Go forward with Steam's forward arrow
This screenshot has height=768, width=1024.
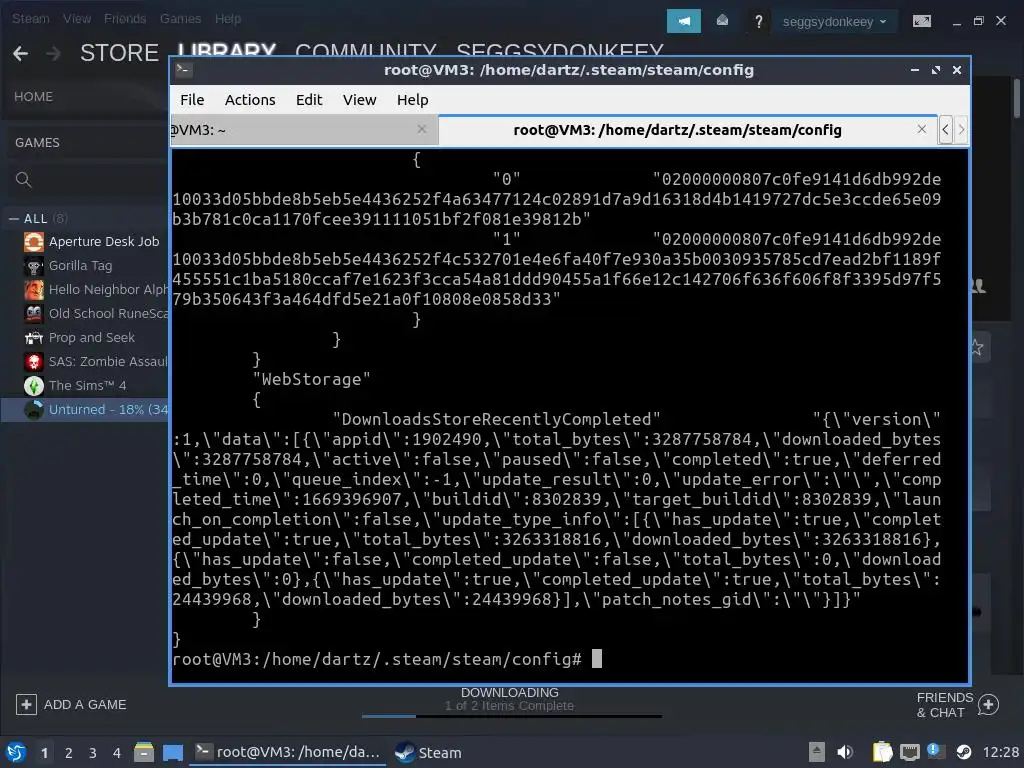tap(54, 53)
